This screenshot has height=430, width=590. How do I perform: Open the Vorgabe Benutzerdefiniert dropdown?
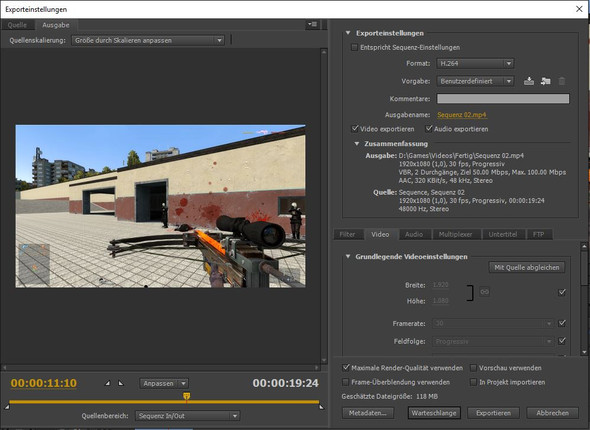point(475,81)
